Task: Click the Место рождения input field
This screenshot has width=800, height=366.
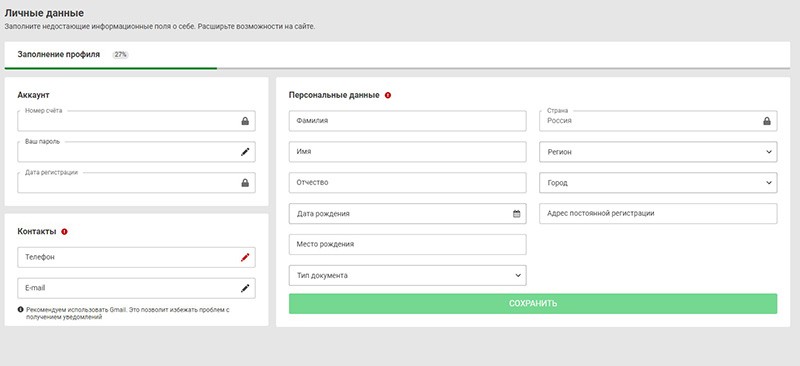Action: tap(407, 244)
